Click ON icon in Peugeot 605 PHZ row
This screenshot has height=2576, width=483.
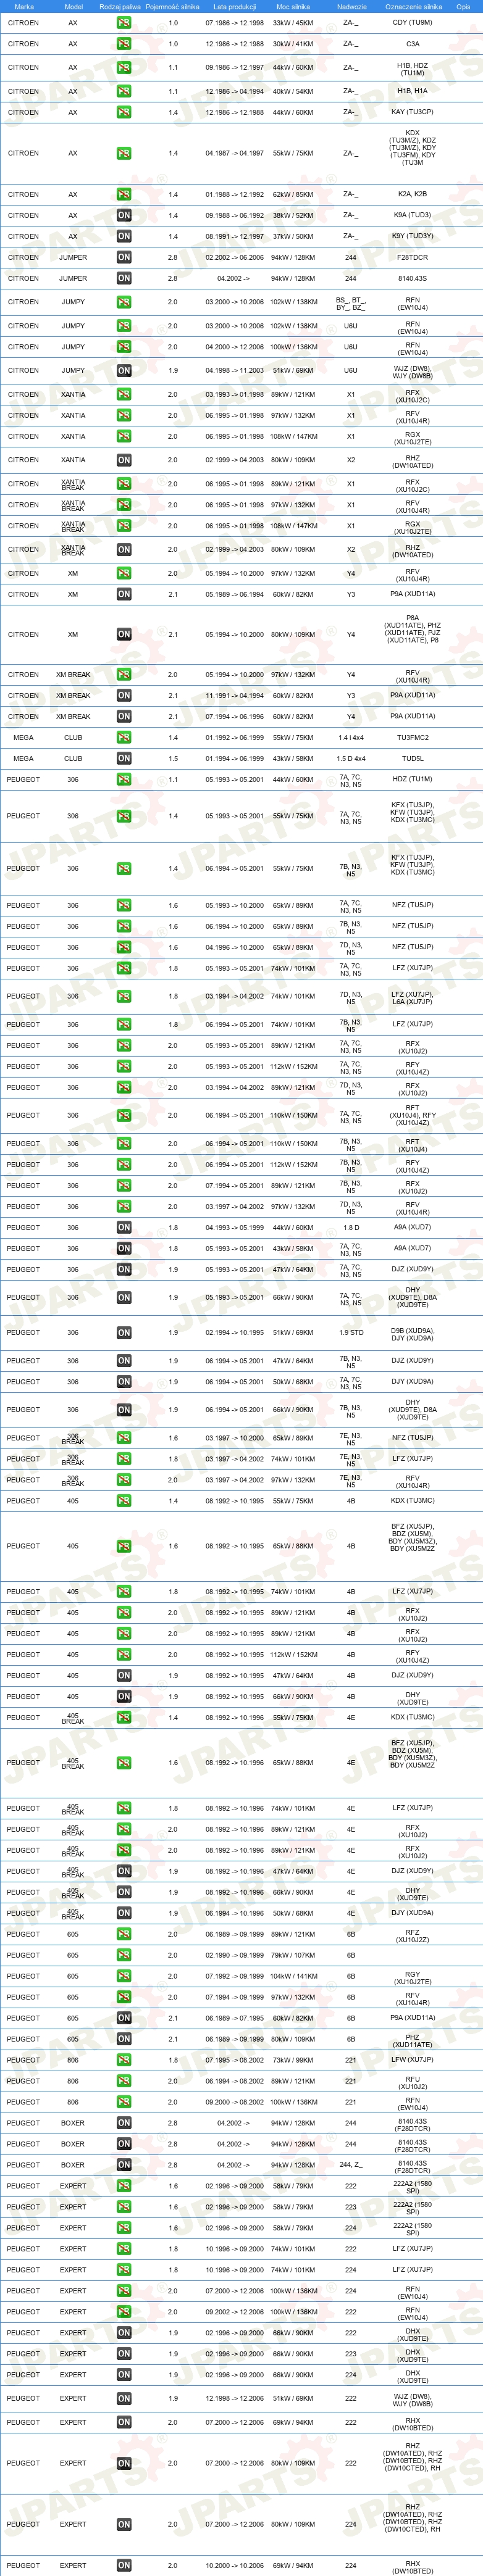(124, 2039)
